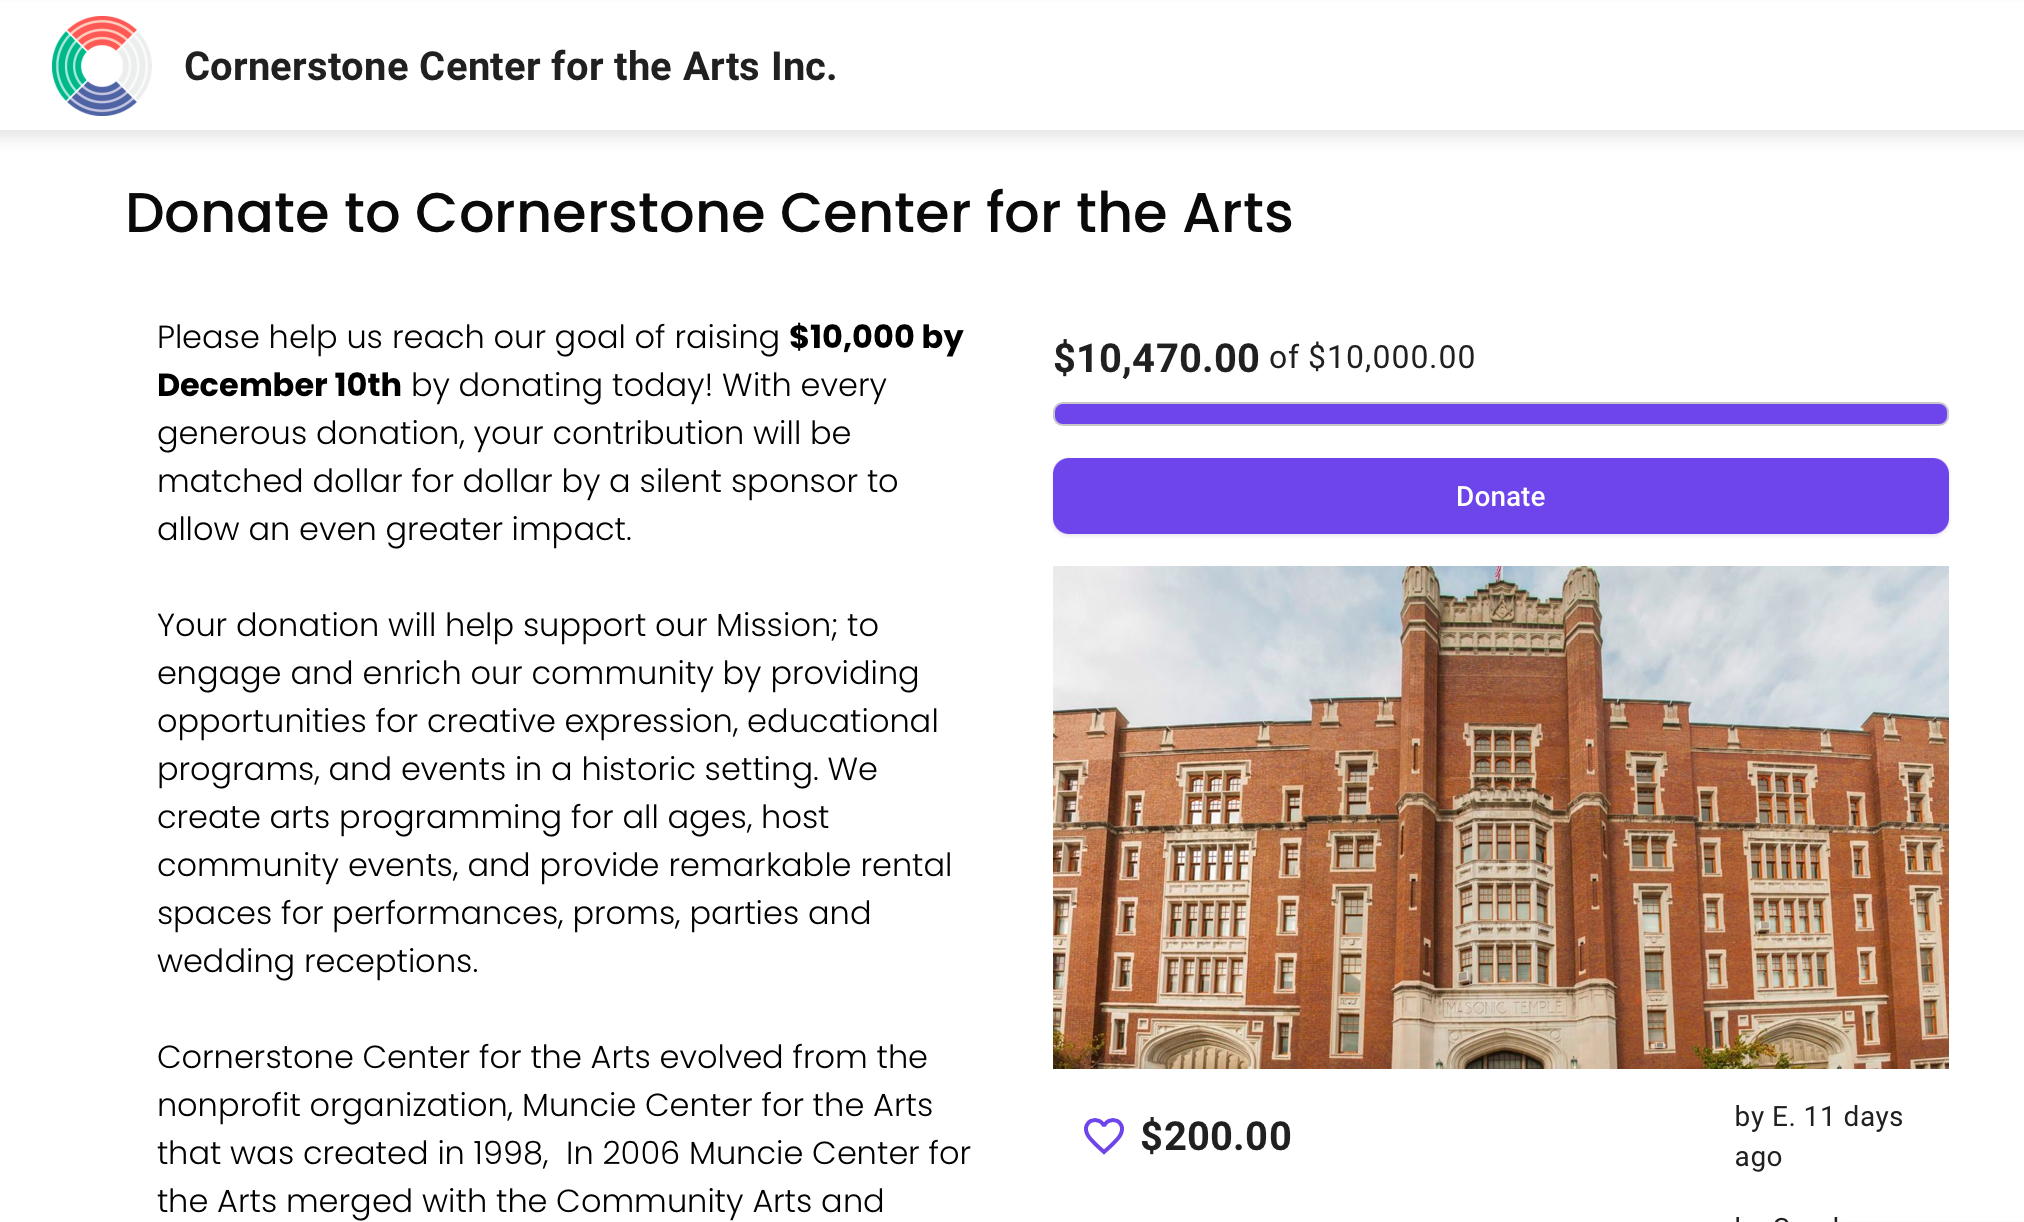Click the purple Donate button
The width and height of the screenshot is (2024, 1222).
1500,496
